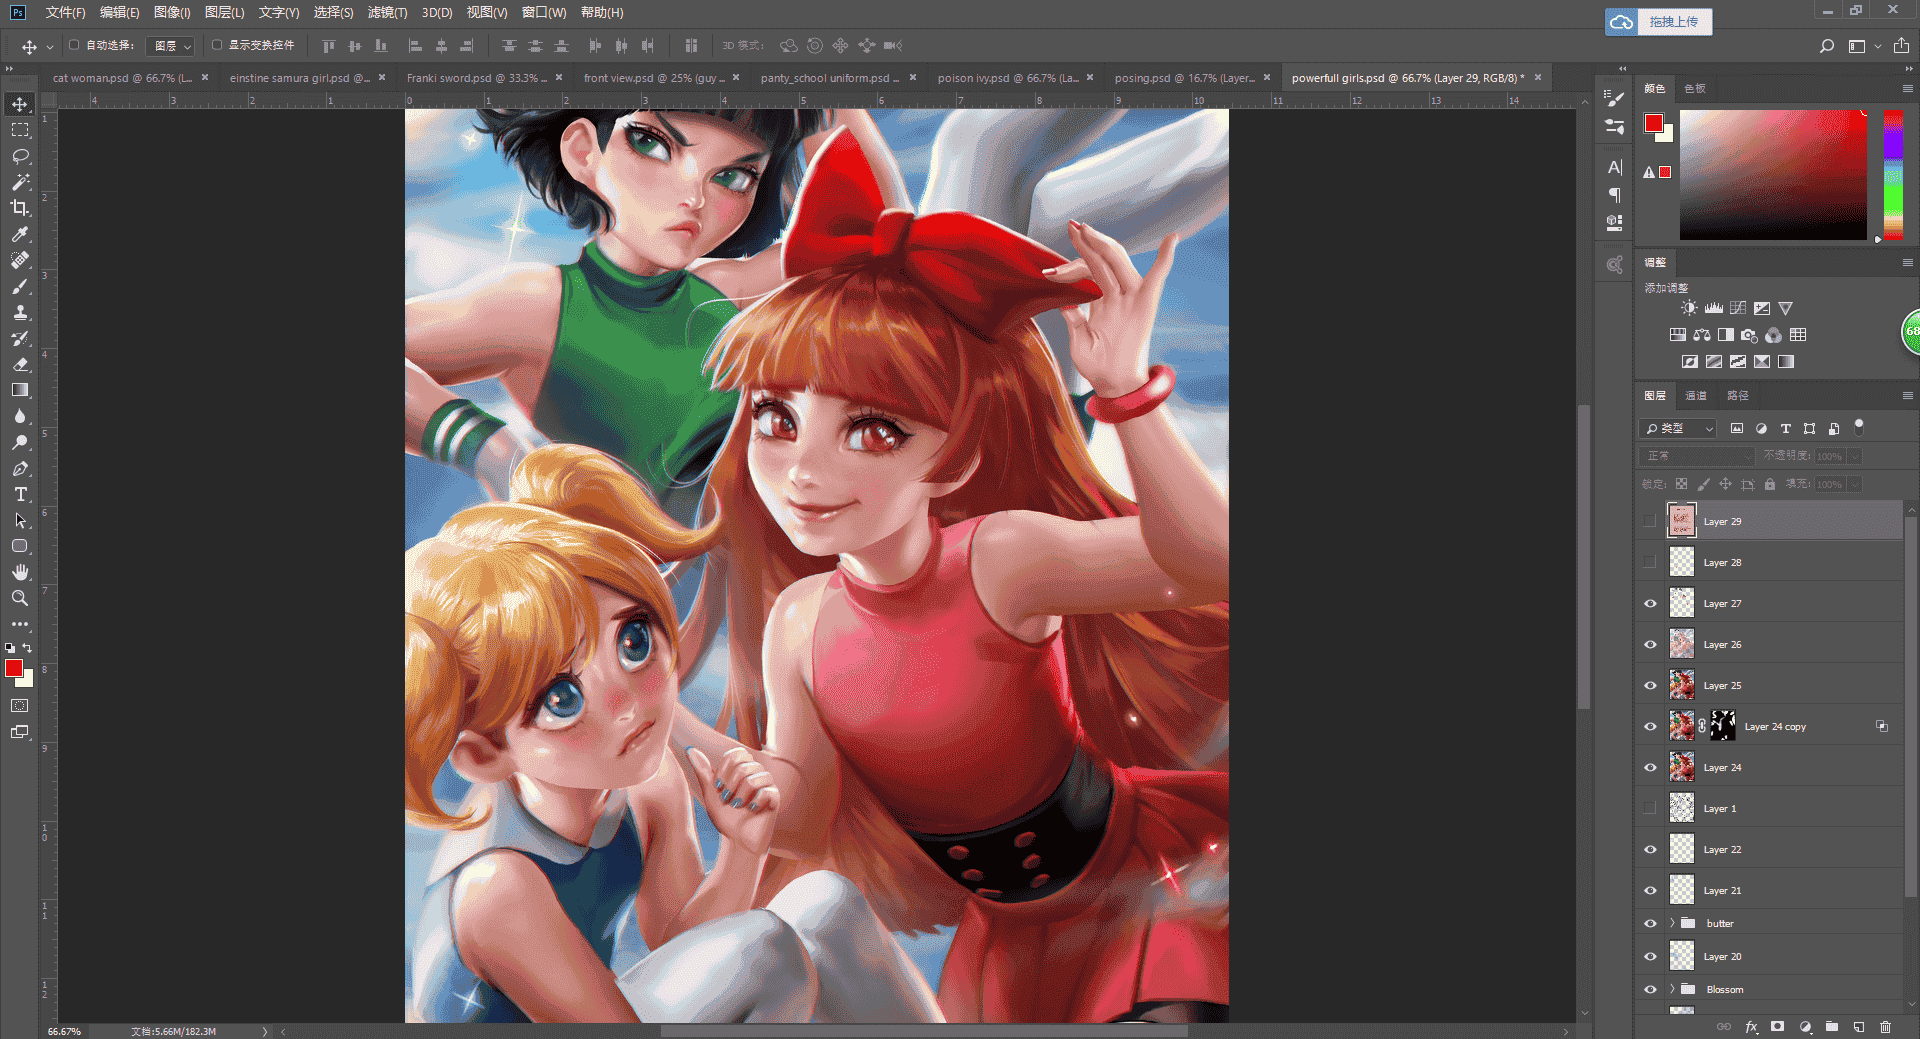
Task: Open the Paths panel tab (路径)
Action: 1738,396
